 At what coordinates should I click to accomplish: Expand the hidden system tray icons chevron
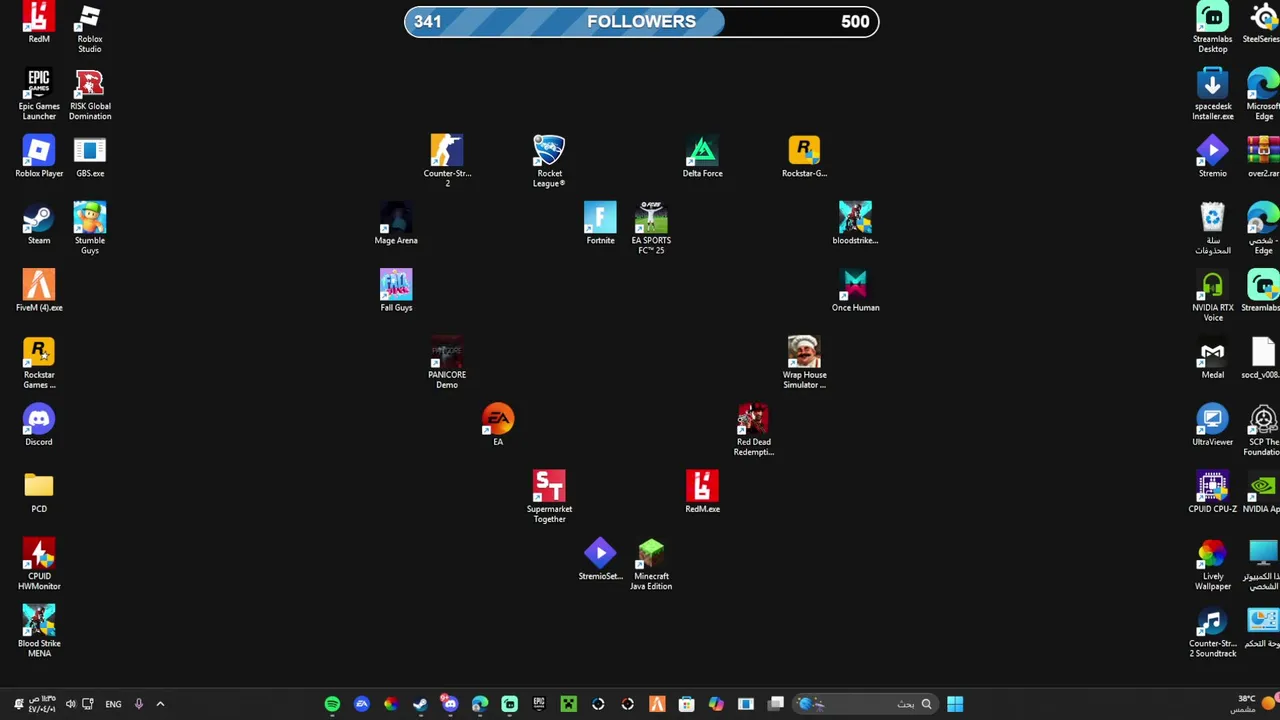coord(160,704)
